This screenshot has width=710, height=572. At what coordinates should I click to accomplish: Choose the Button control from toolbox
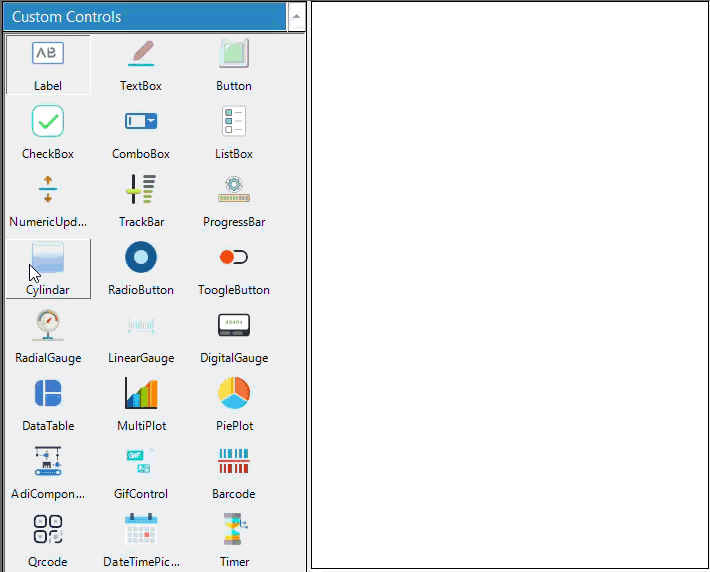pyautogui.click(x=234, y=65)
